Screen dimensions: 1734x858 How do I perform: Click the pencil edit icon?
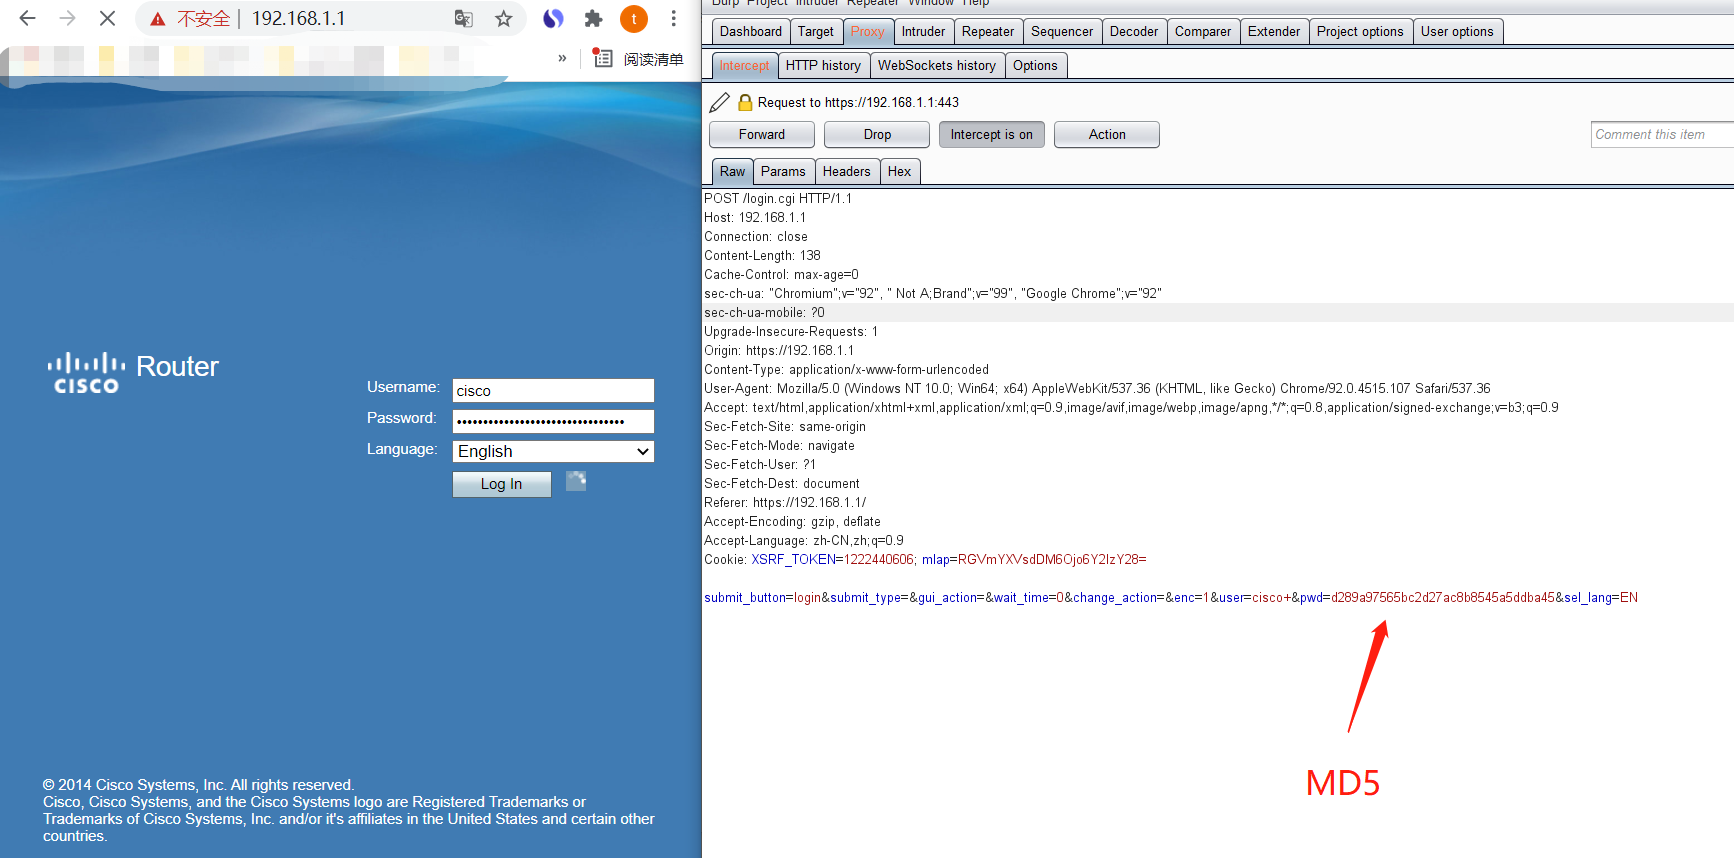(719, 102)
